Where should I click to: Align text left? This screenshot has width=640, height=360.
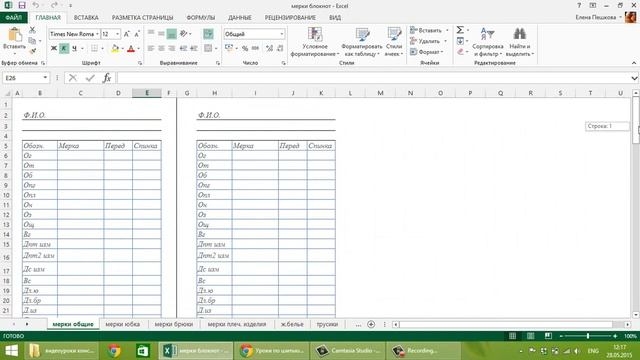(x=151, y=48)
